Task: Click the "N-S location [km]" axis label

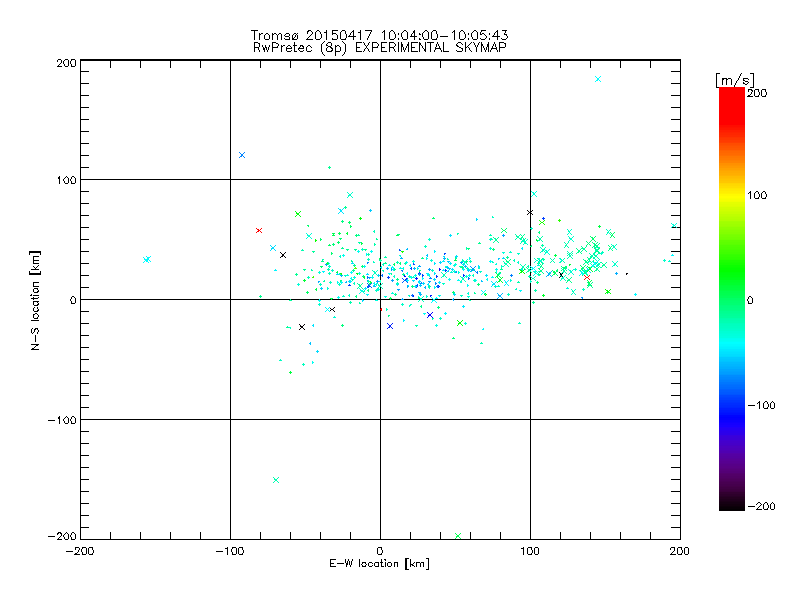Action: 35,300
